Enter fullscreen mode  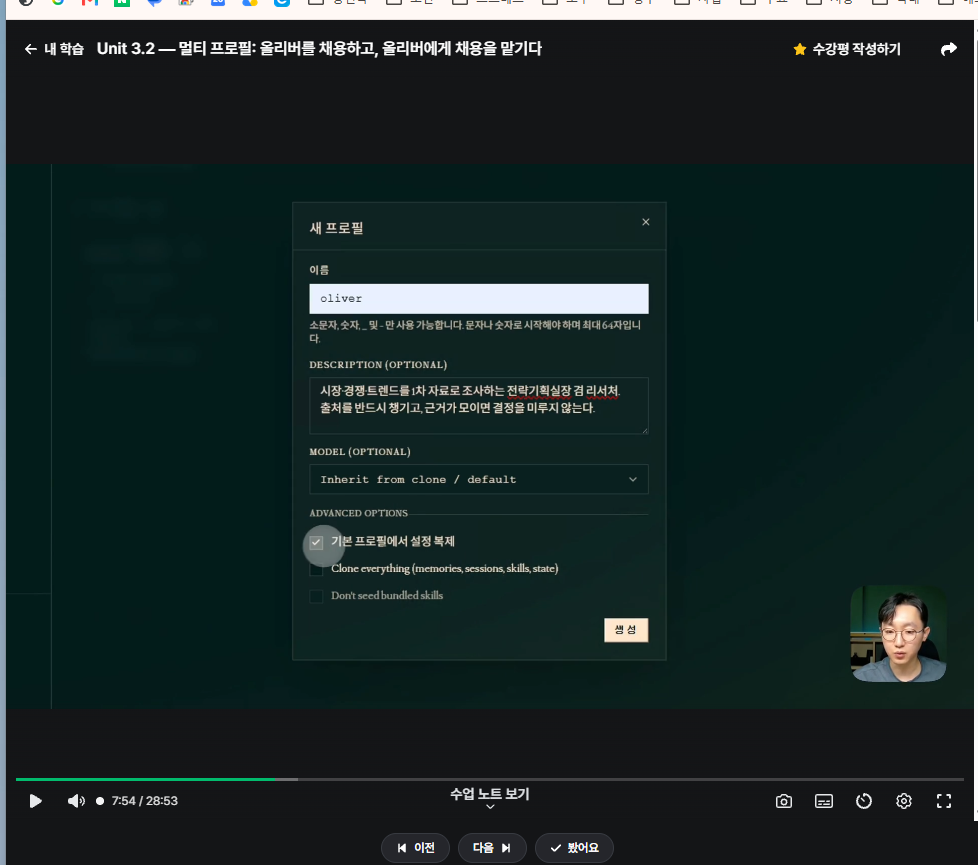pos(944,801)
